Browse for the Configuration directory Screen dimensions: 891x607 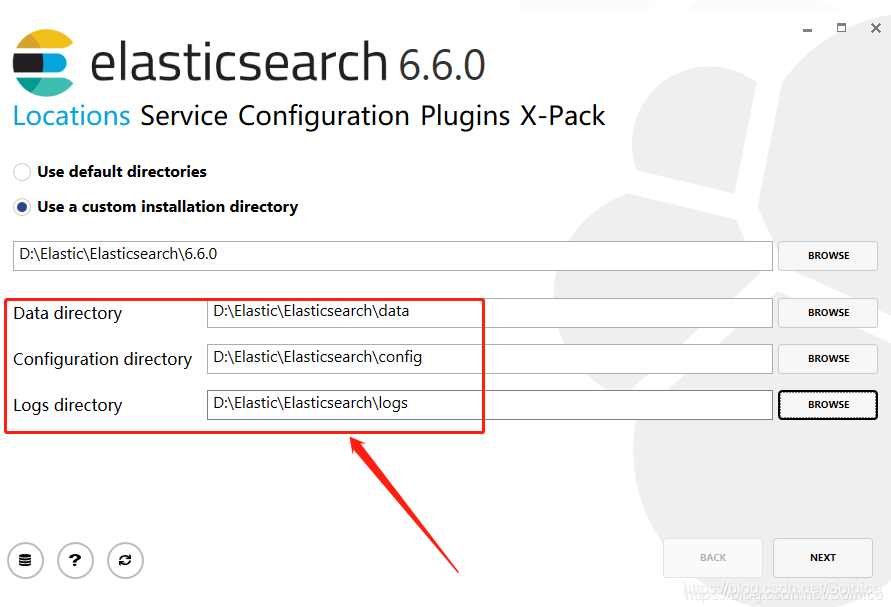click(x=828, y=359)
